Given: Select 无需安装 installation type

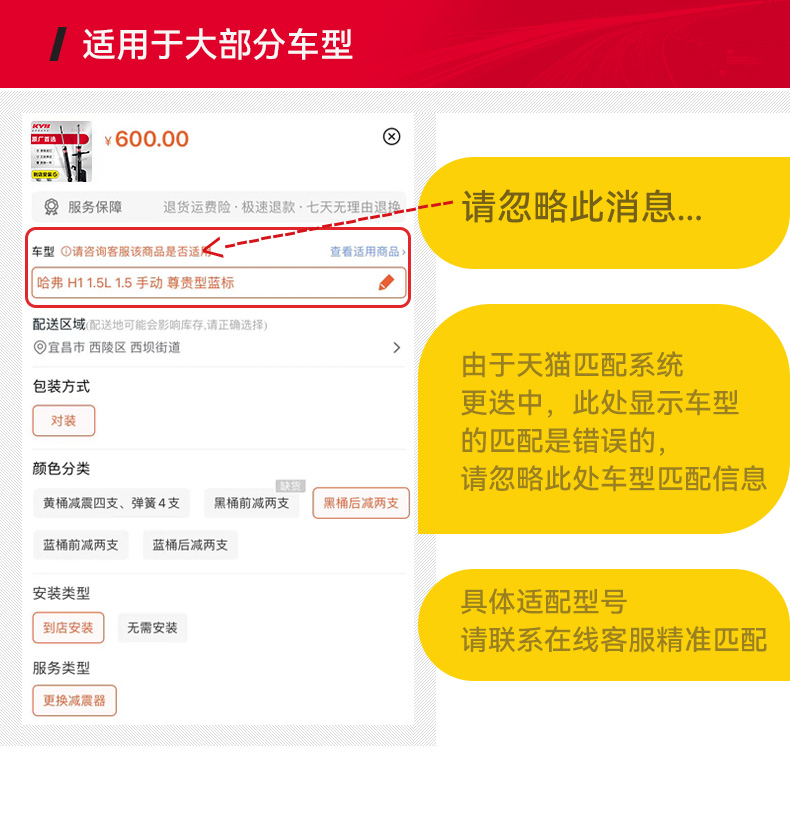Looking at the screenshot, I should coord(153,627).
